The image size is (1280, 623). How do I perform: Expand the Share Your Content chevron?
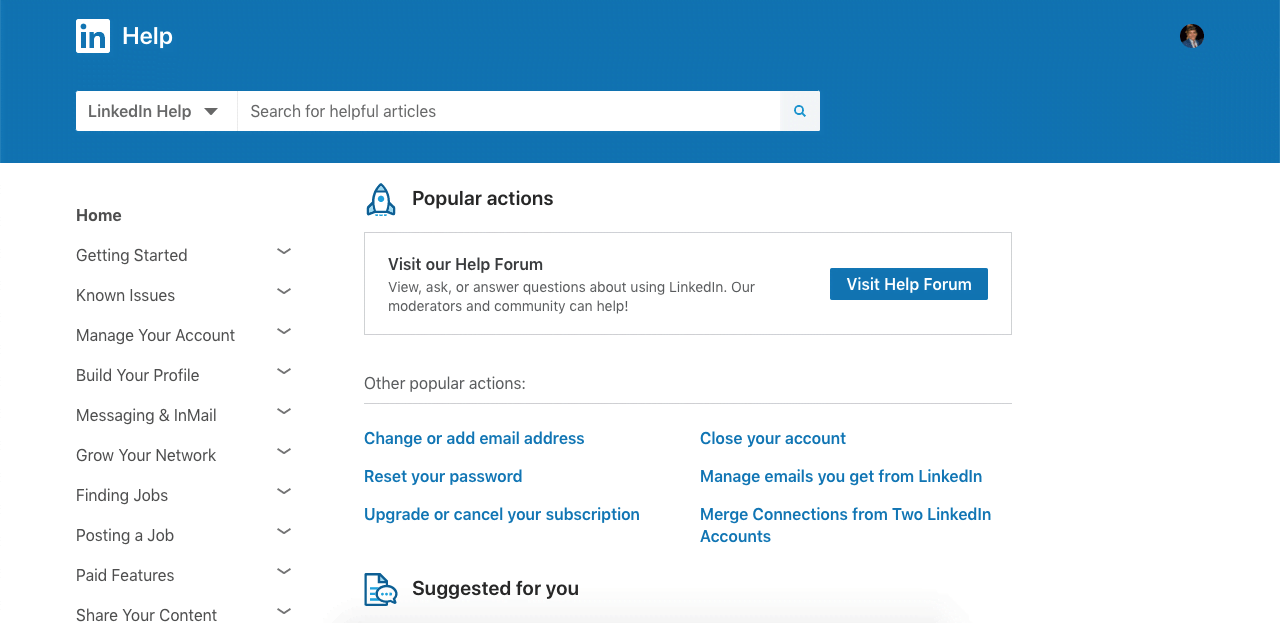point(284,611)
